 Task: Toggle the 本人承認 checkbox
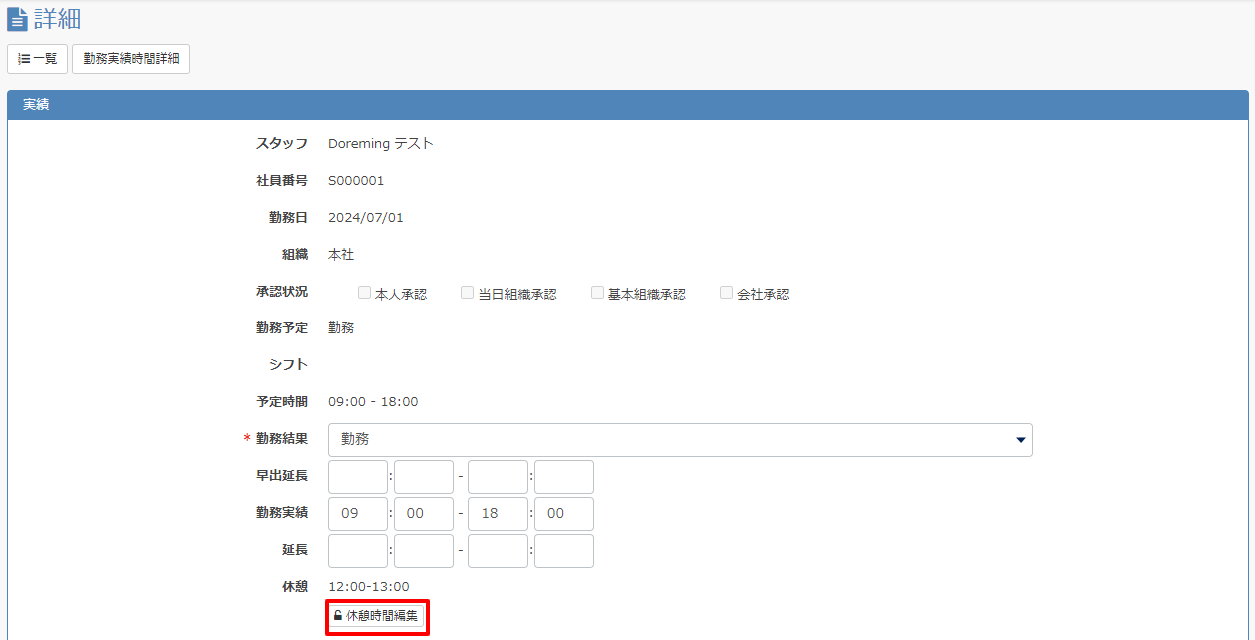pos(365,293)
